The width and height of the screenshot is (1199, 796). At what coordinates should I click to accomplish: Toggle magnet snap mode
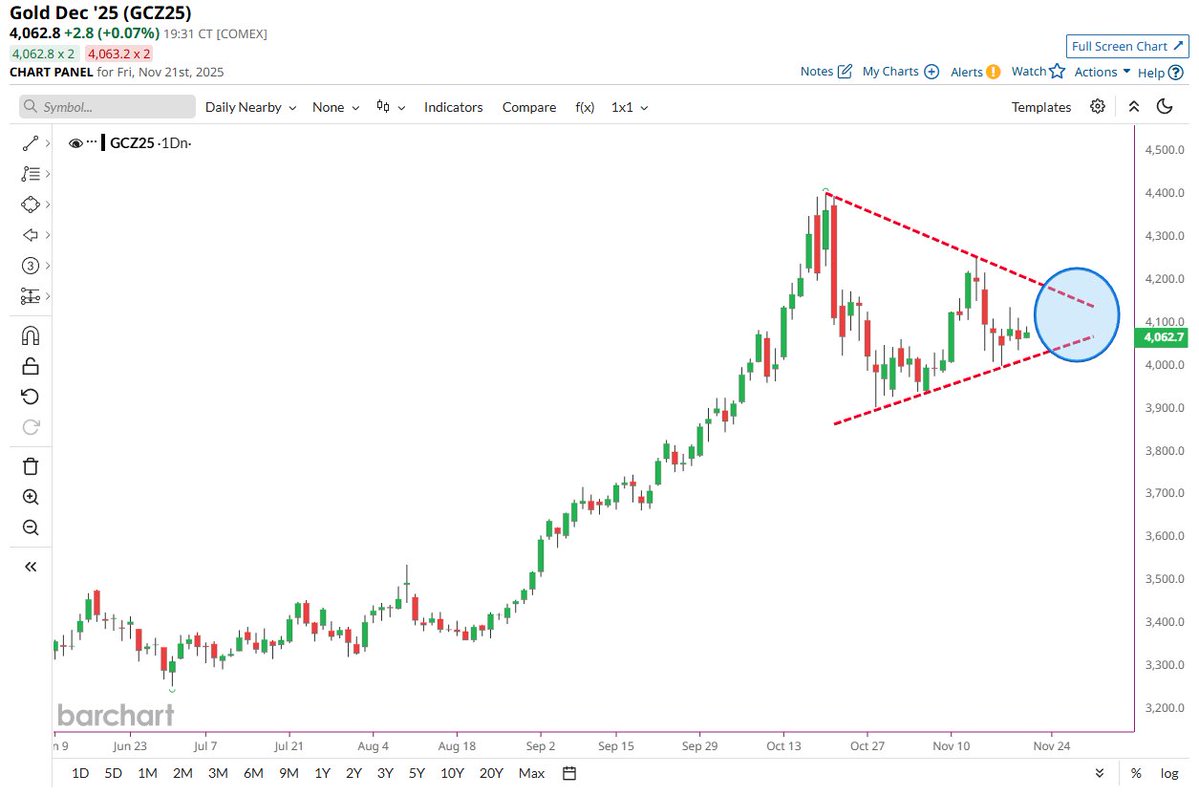pyautogui.click(x=31, y=336)
